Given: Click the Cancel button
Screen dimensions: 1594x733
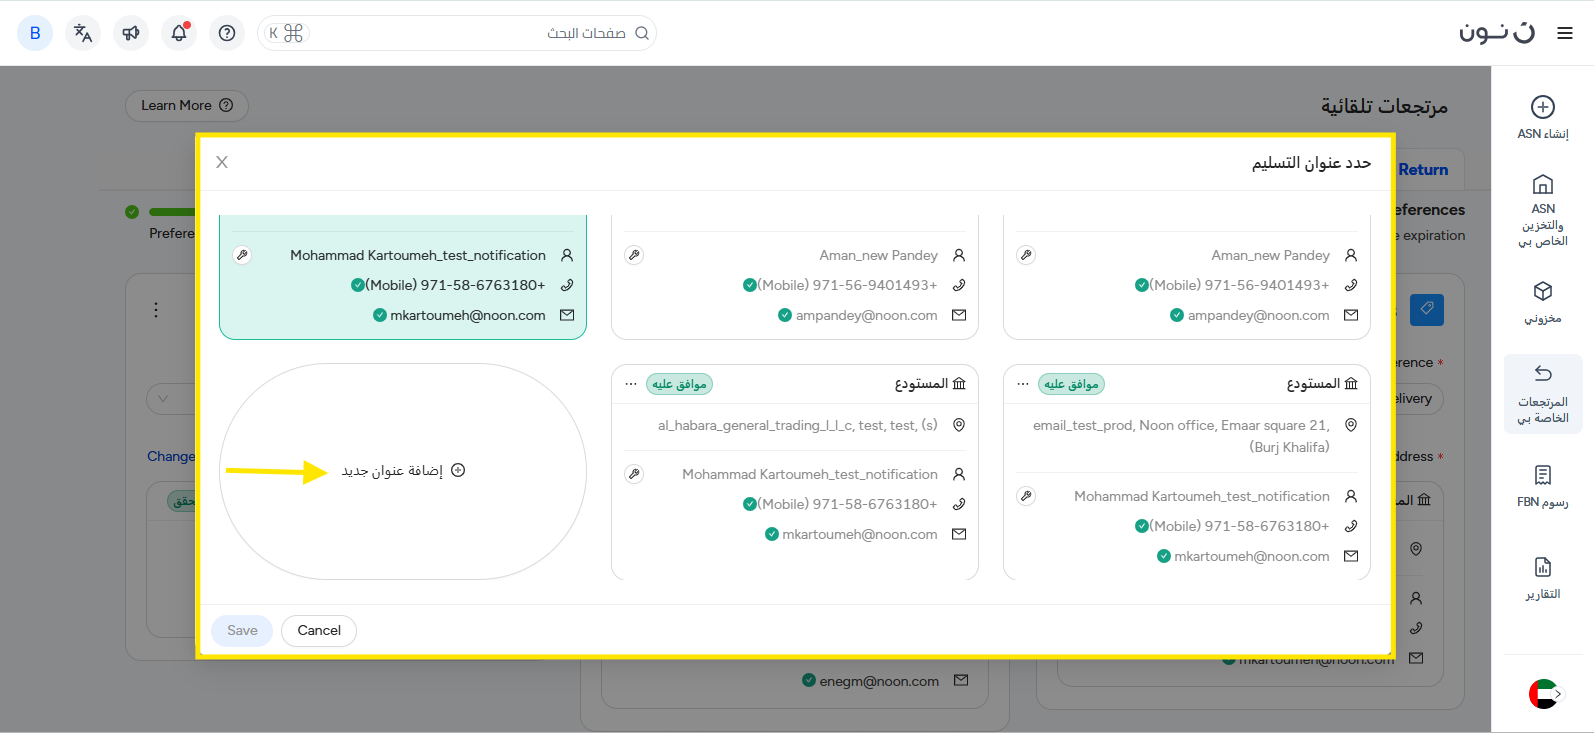Looking at the screenshot, I should pyautogui.click(x=319, y=630).
